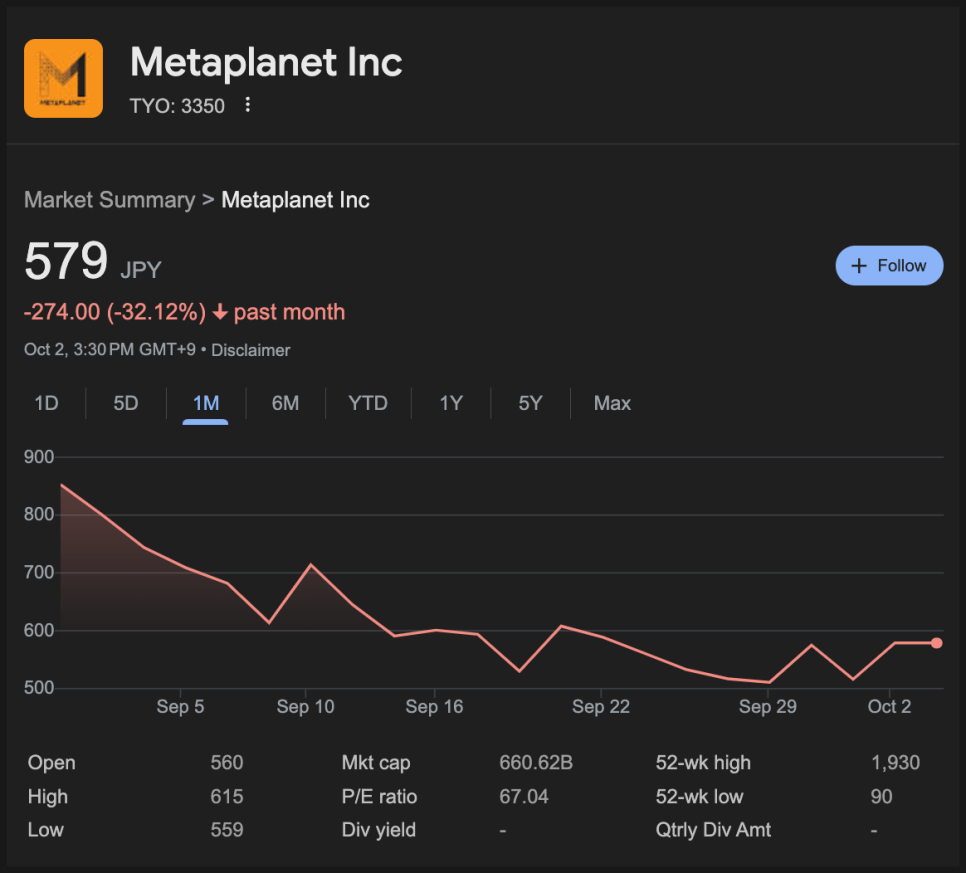The height and width of the screenshot is (873, 966).
Task: Select the 1M time range tab
Action: point(206,403)
